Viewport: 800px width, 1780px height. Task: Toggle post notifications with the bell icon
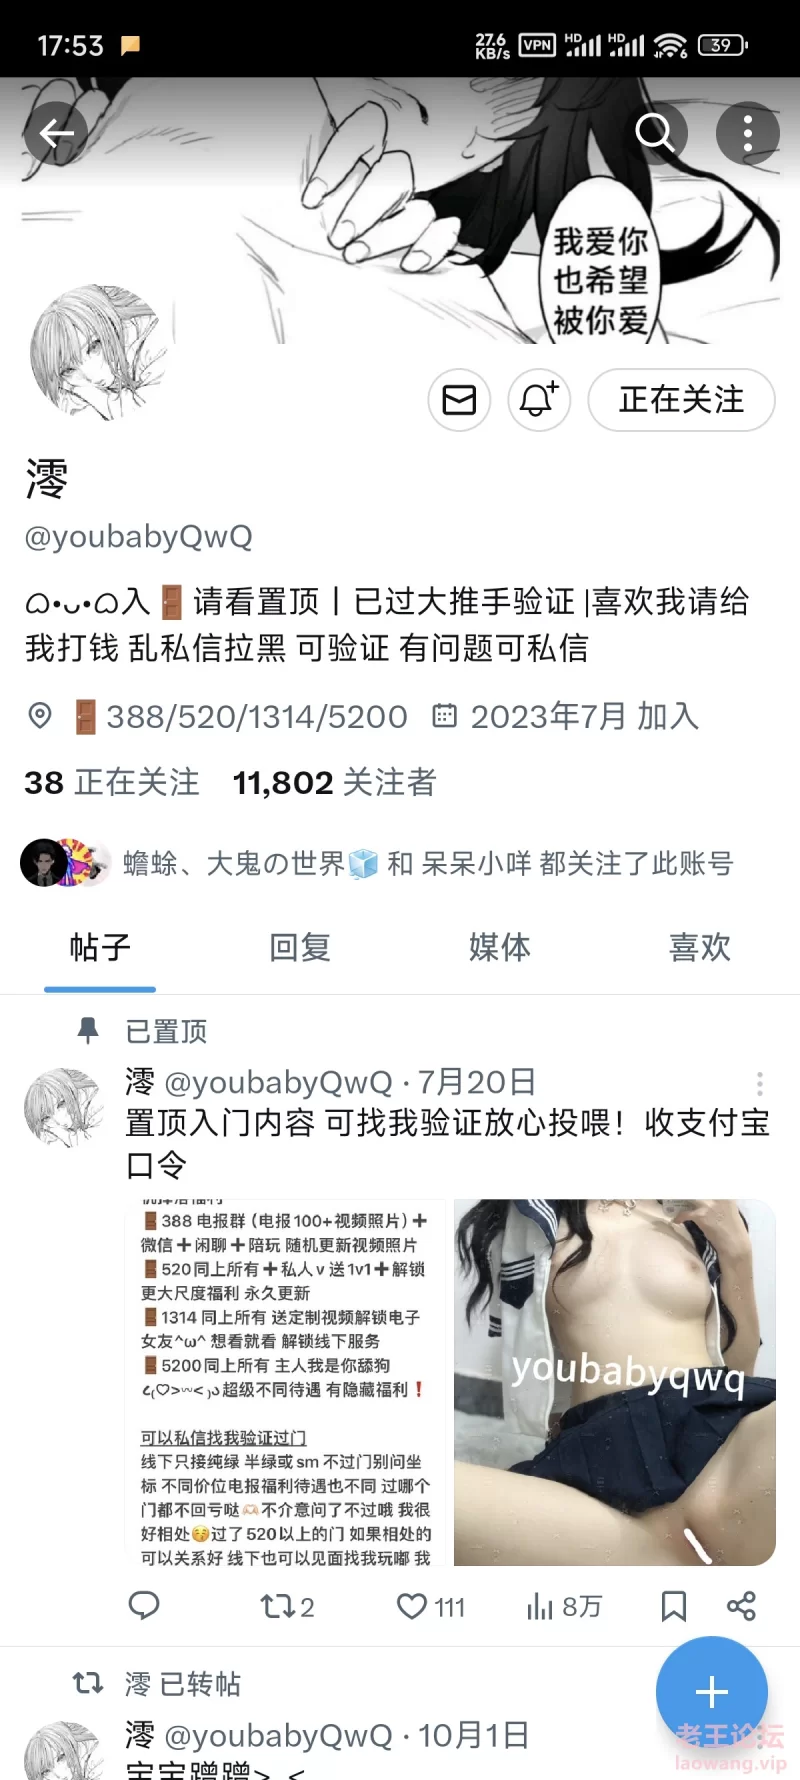(539, 400)
